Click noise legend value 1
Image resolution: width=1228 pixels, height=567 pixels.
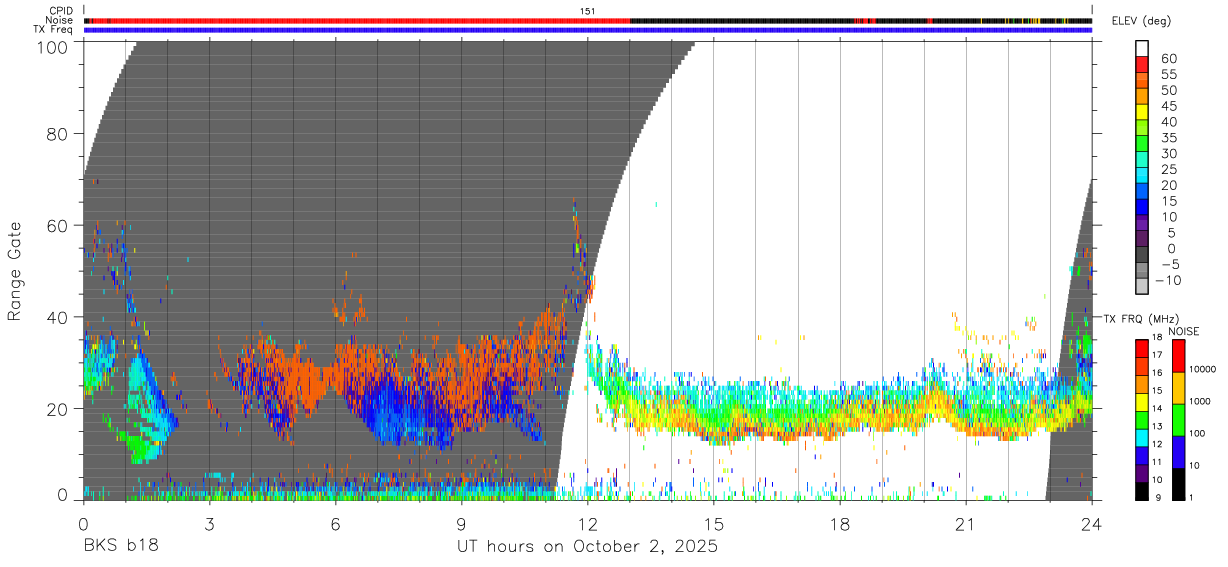click(1192, 498)
